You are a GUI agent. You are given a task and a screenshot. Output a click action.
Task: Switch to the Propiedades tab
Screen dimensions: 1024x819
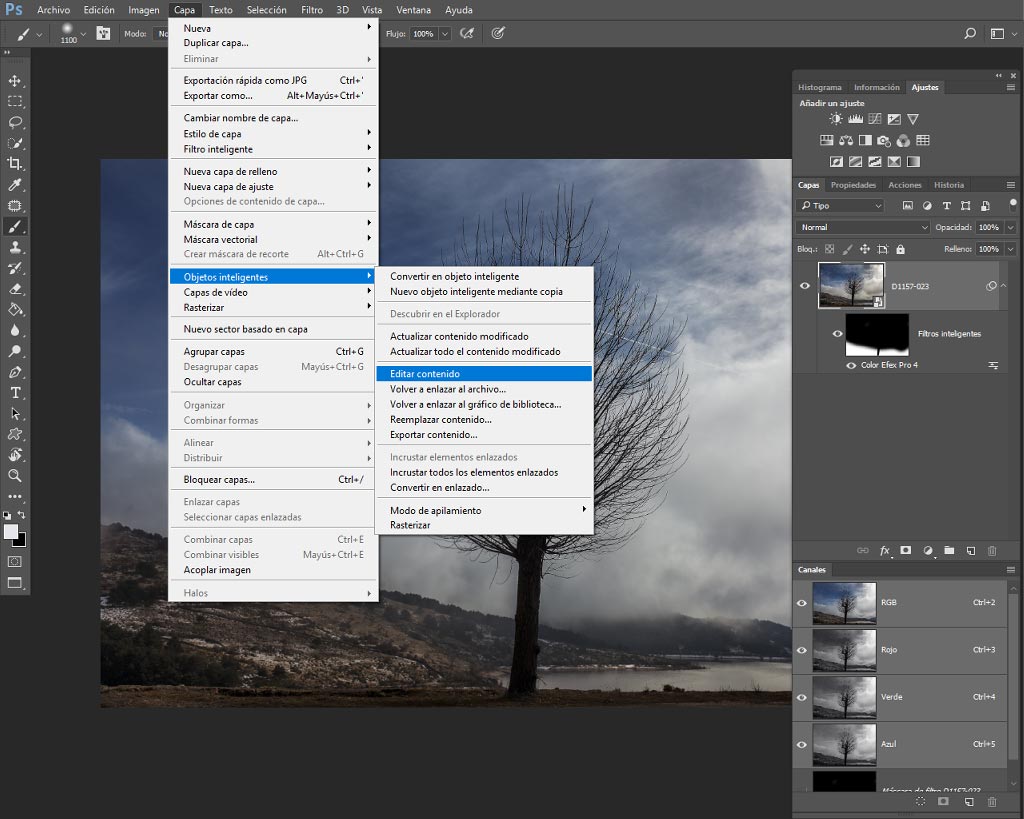point(853,185)
